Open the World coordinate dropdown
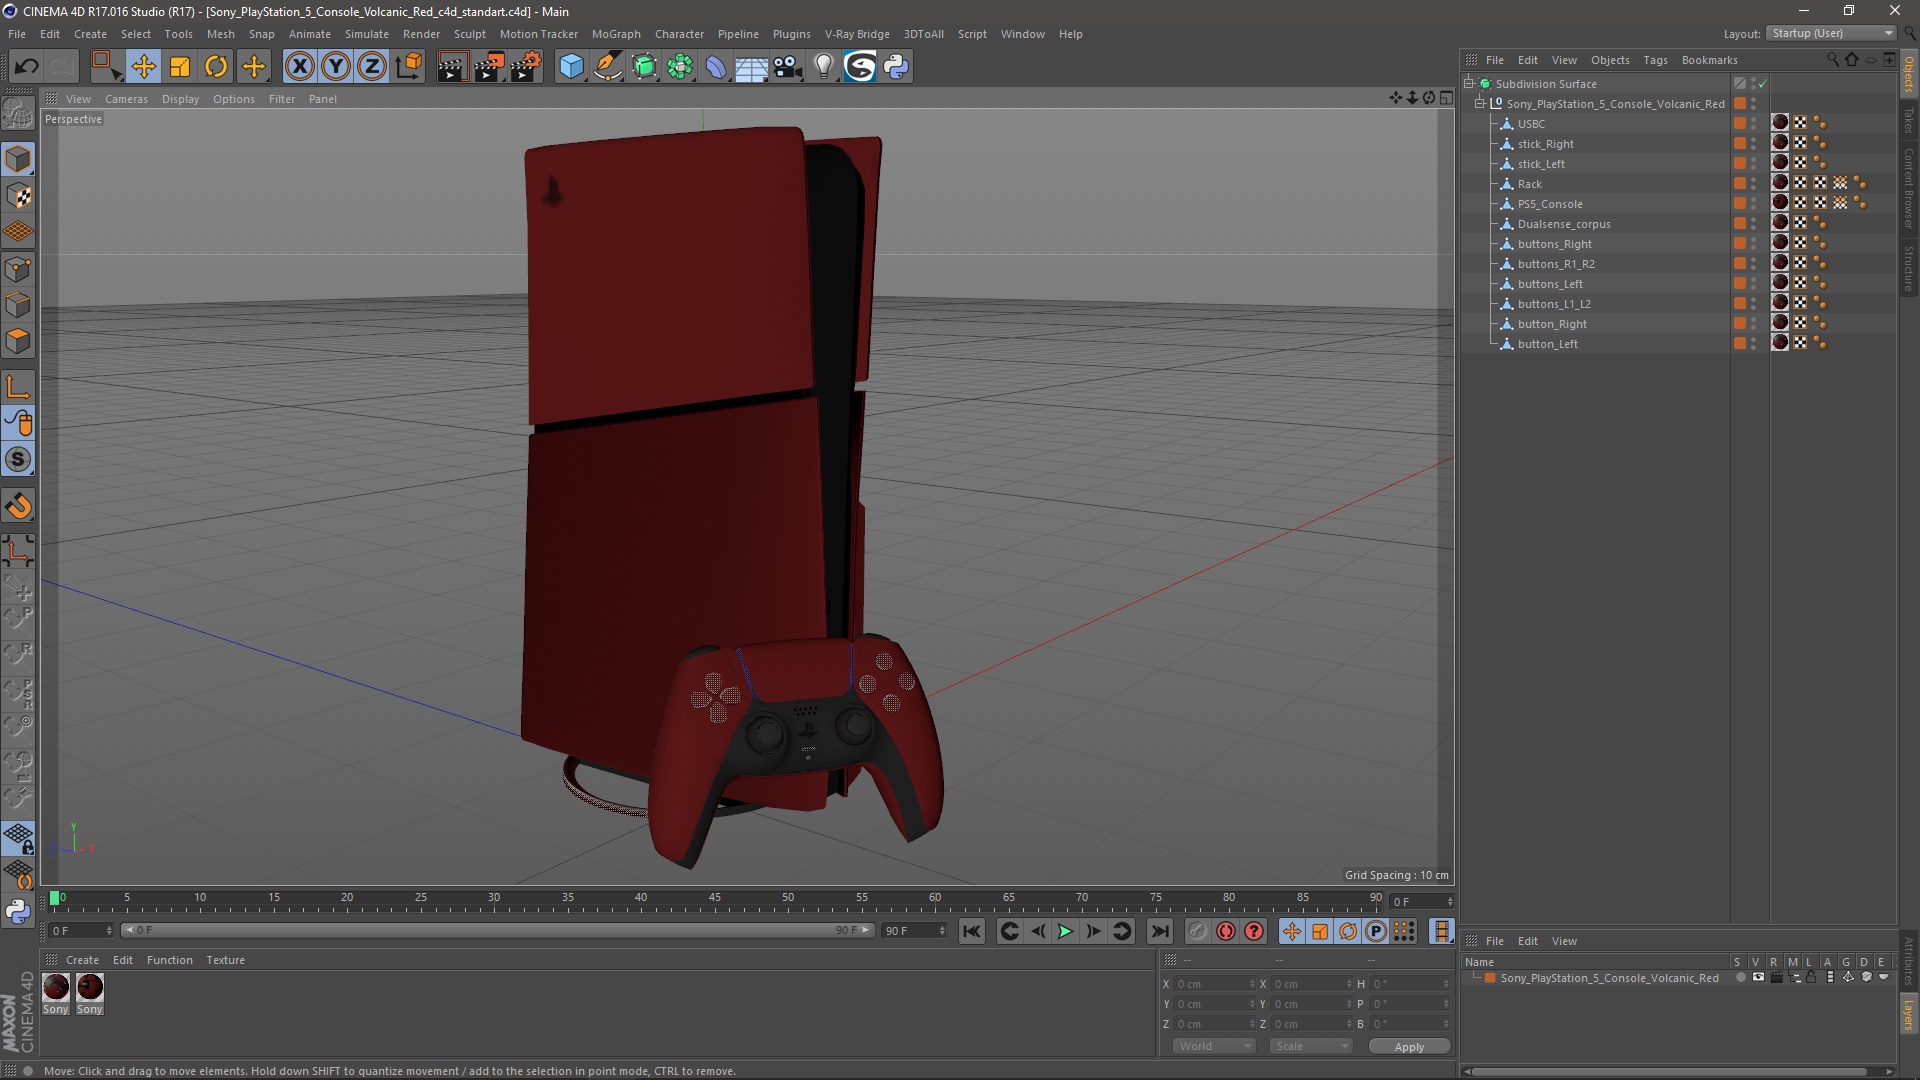The image size is (1920, 1080). [1214, 1046]
